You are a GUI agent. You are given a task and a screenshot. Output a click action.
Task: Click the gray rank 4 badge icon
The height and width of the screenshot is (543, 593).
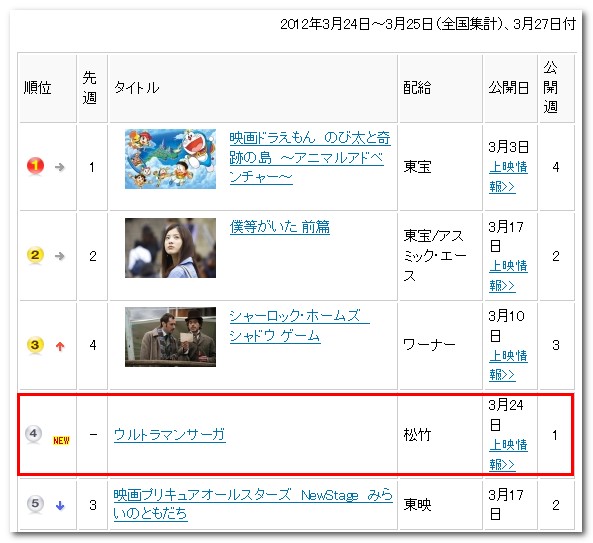34,434
